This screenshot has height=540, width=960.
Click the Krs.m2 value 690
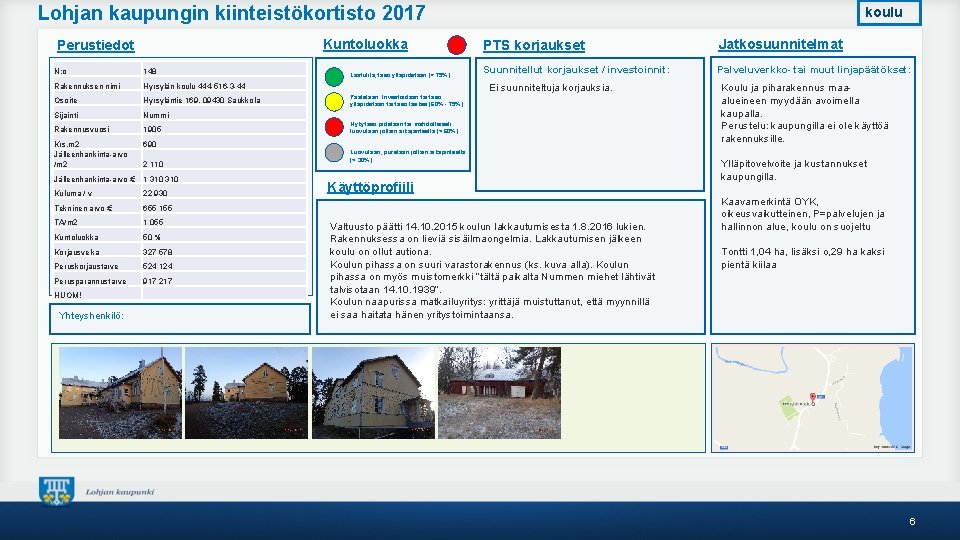149,144
